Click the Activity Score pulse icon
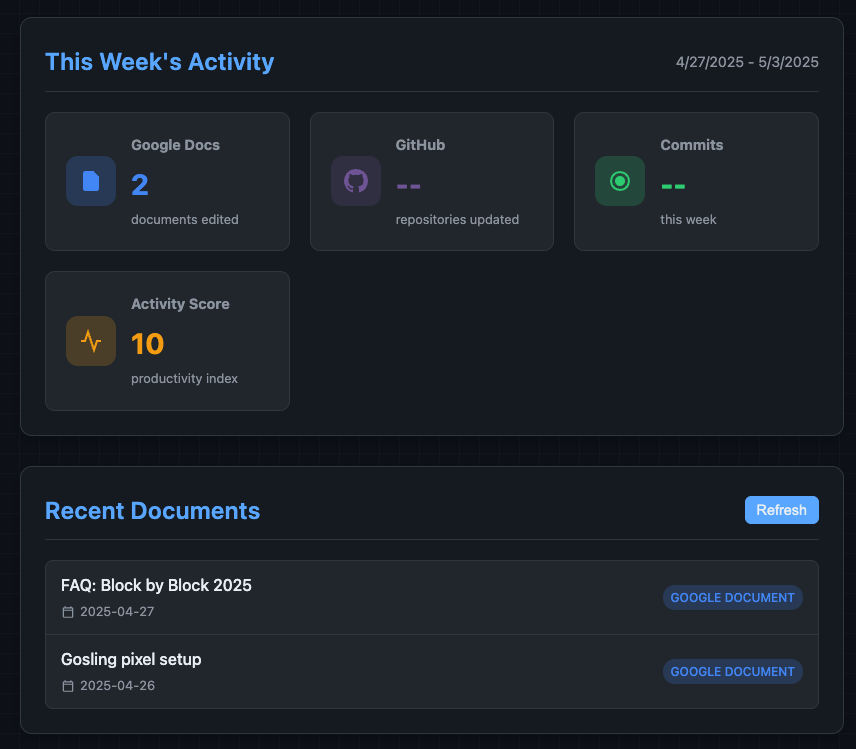 91,341
